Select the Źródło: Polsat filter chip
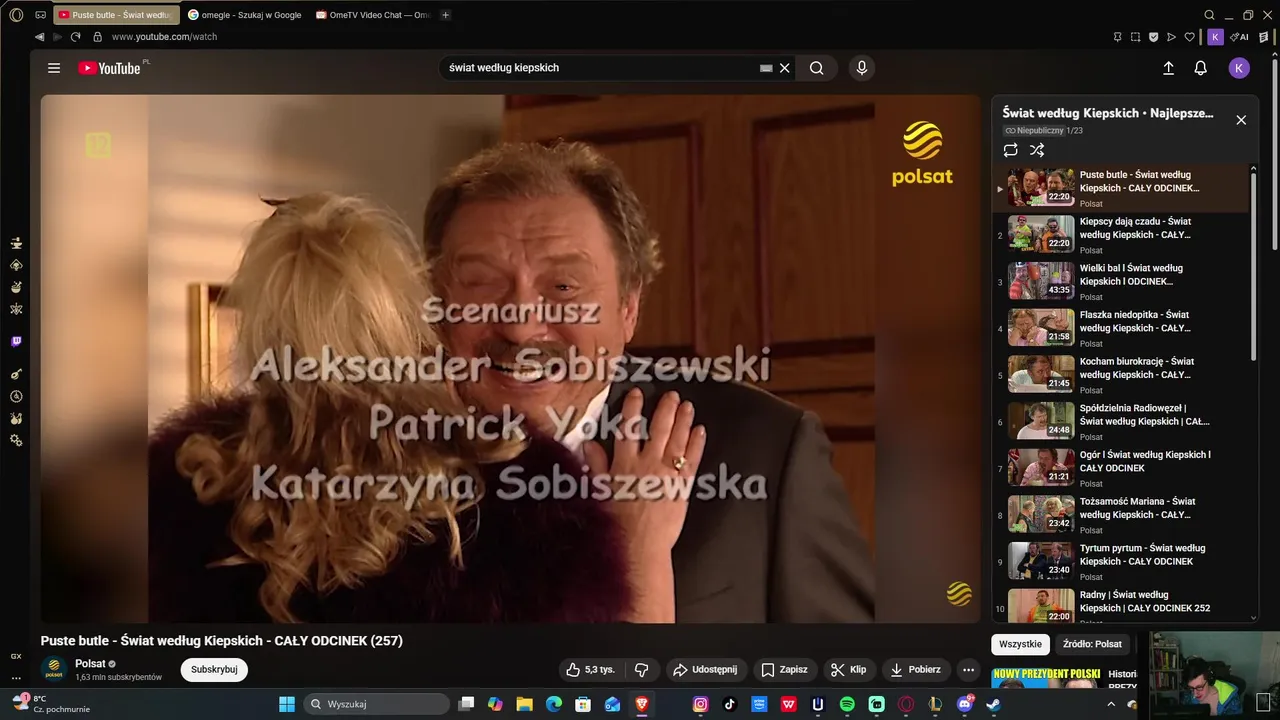 tap(1093, 644)
